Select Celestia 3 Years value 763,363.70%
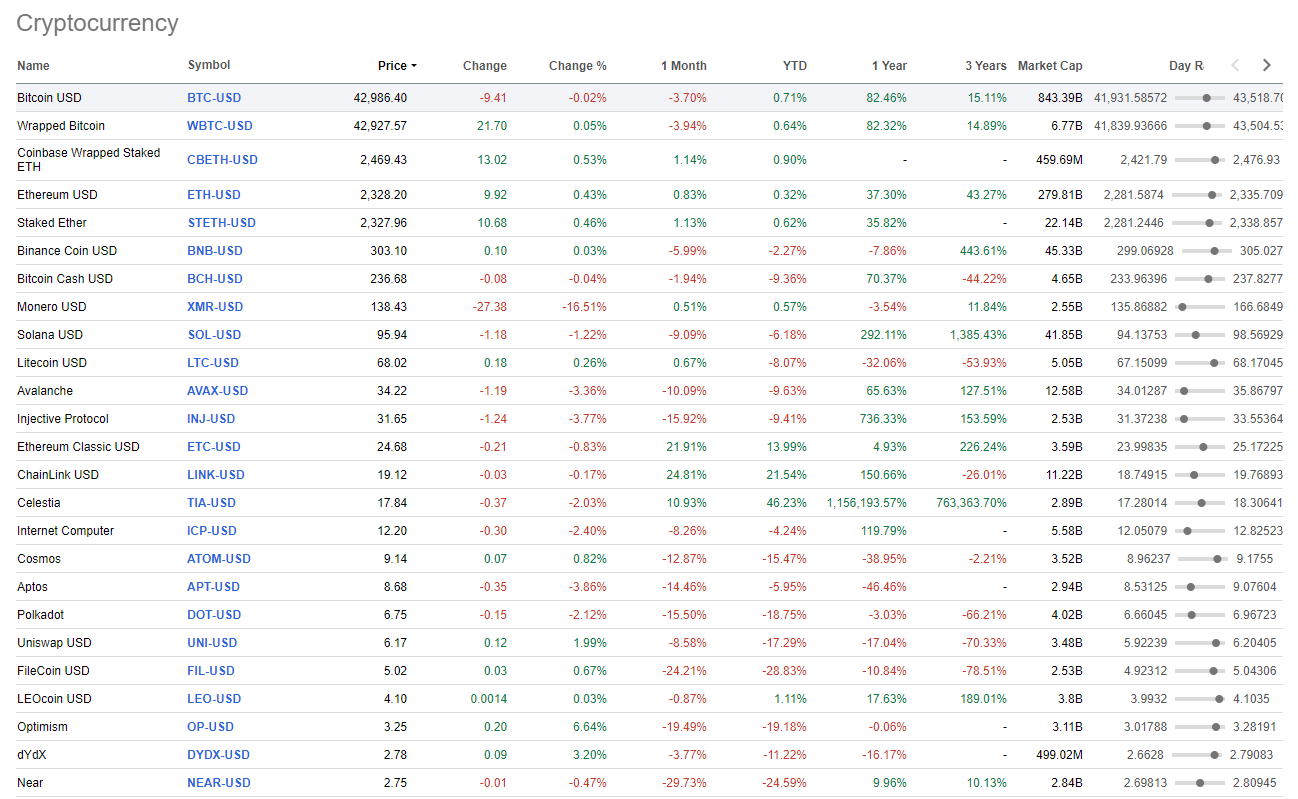The width and height of the screenshot is (1298, 799). click(972, 503)
